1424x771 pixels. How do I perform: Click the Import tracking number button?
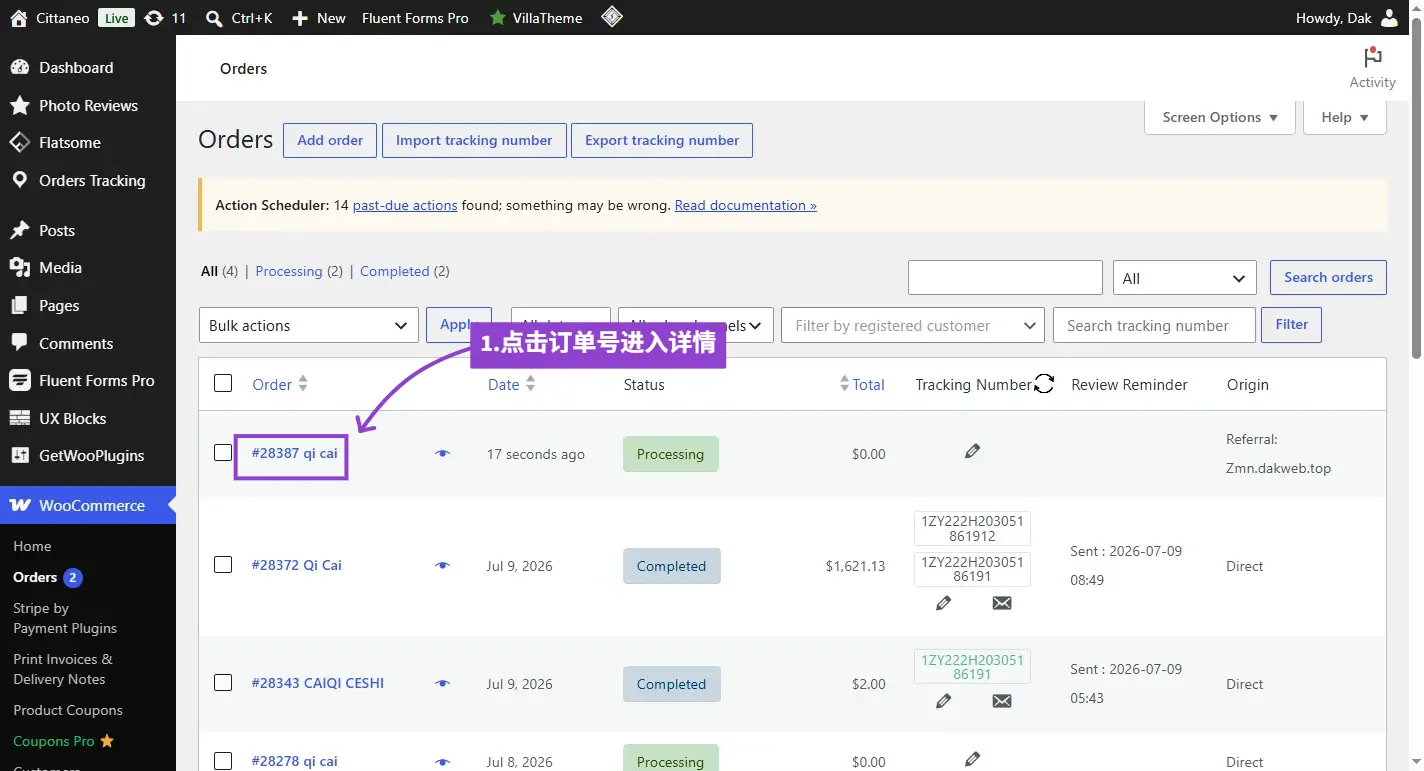(x=474, y=140)
